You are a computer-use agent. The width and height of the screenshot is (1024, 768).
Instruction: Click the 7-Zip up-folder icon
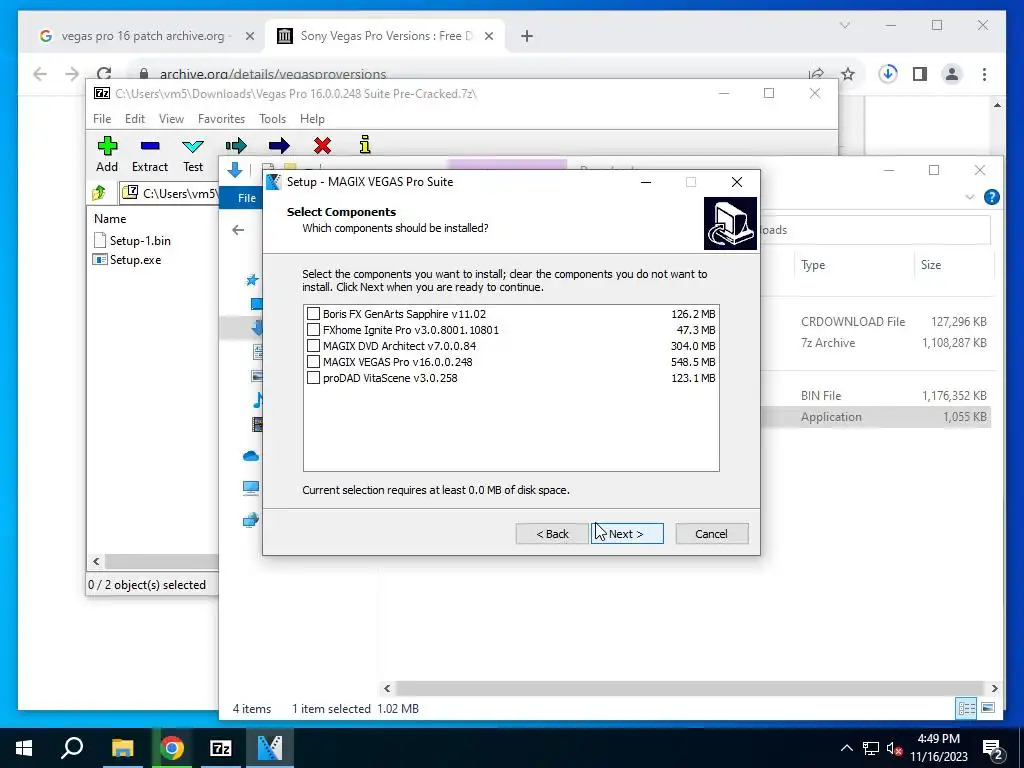[x=99, y=193]
